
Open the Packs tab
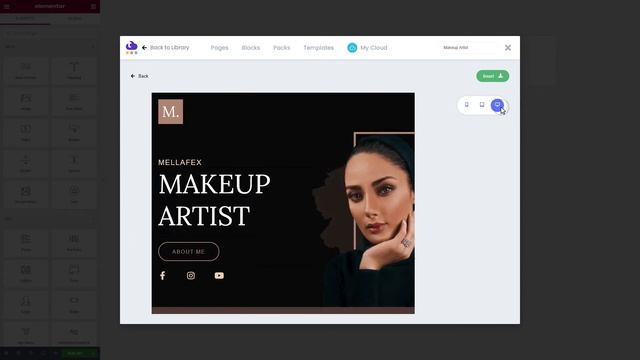click(x=281, y=48)
